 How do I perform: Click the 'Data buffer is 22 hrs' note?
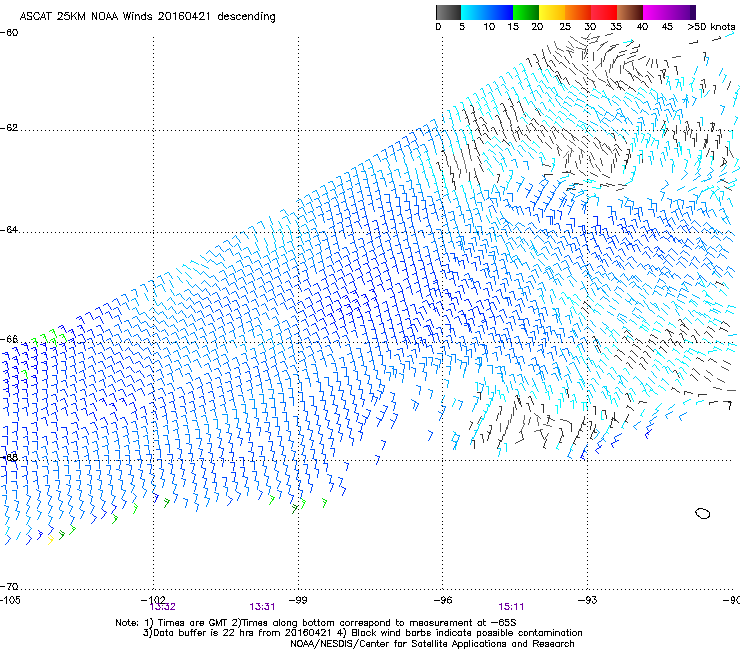362,633
